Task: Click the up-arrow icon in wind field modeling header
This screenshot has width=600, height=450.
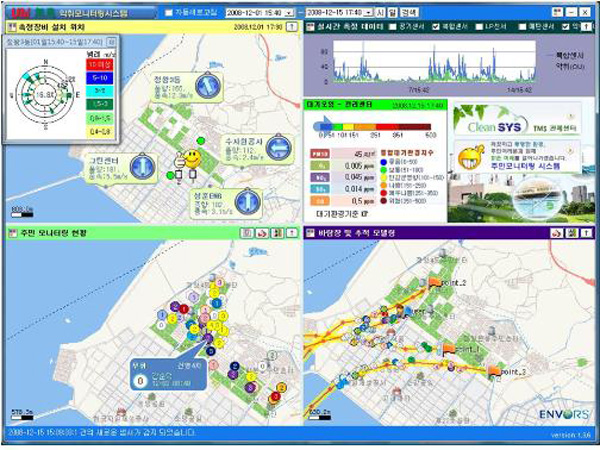Action: [586, 233]
